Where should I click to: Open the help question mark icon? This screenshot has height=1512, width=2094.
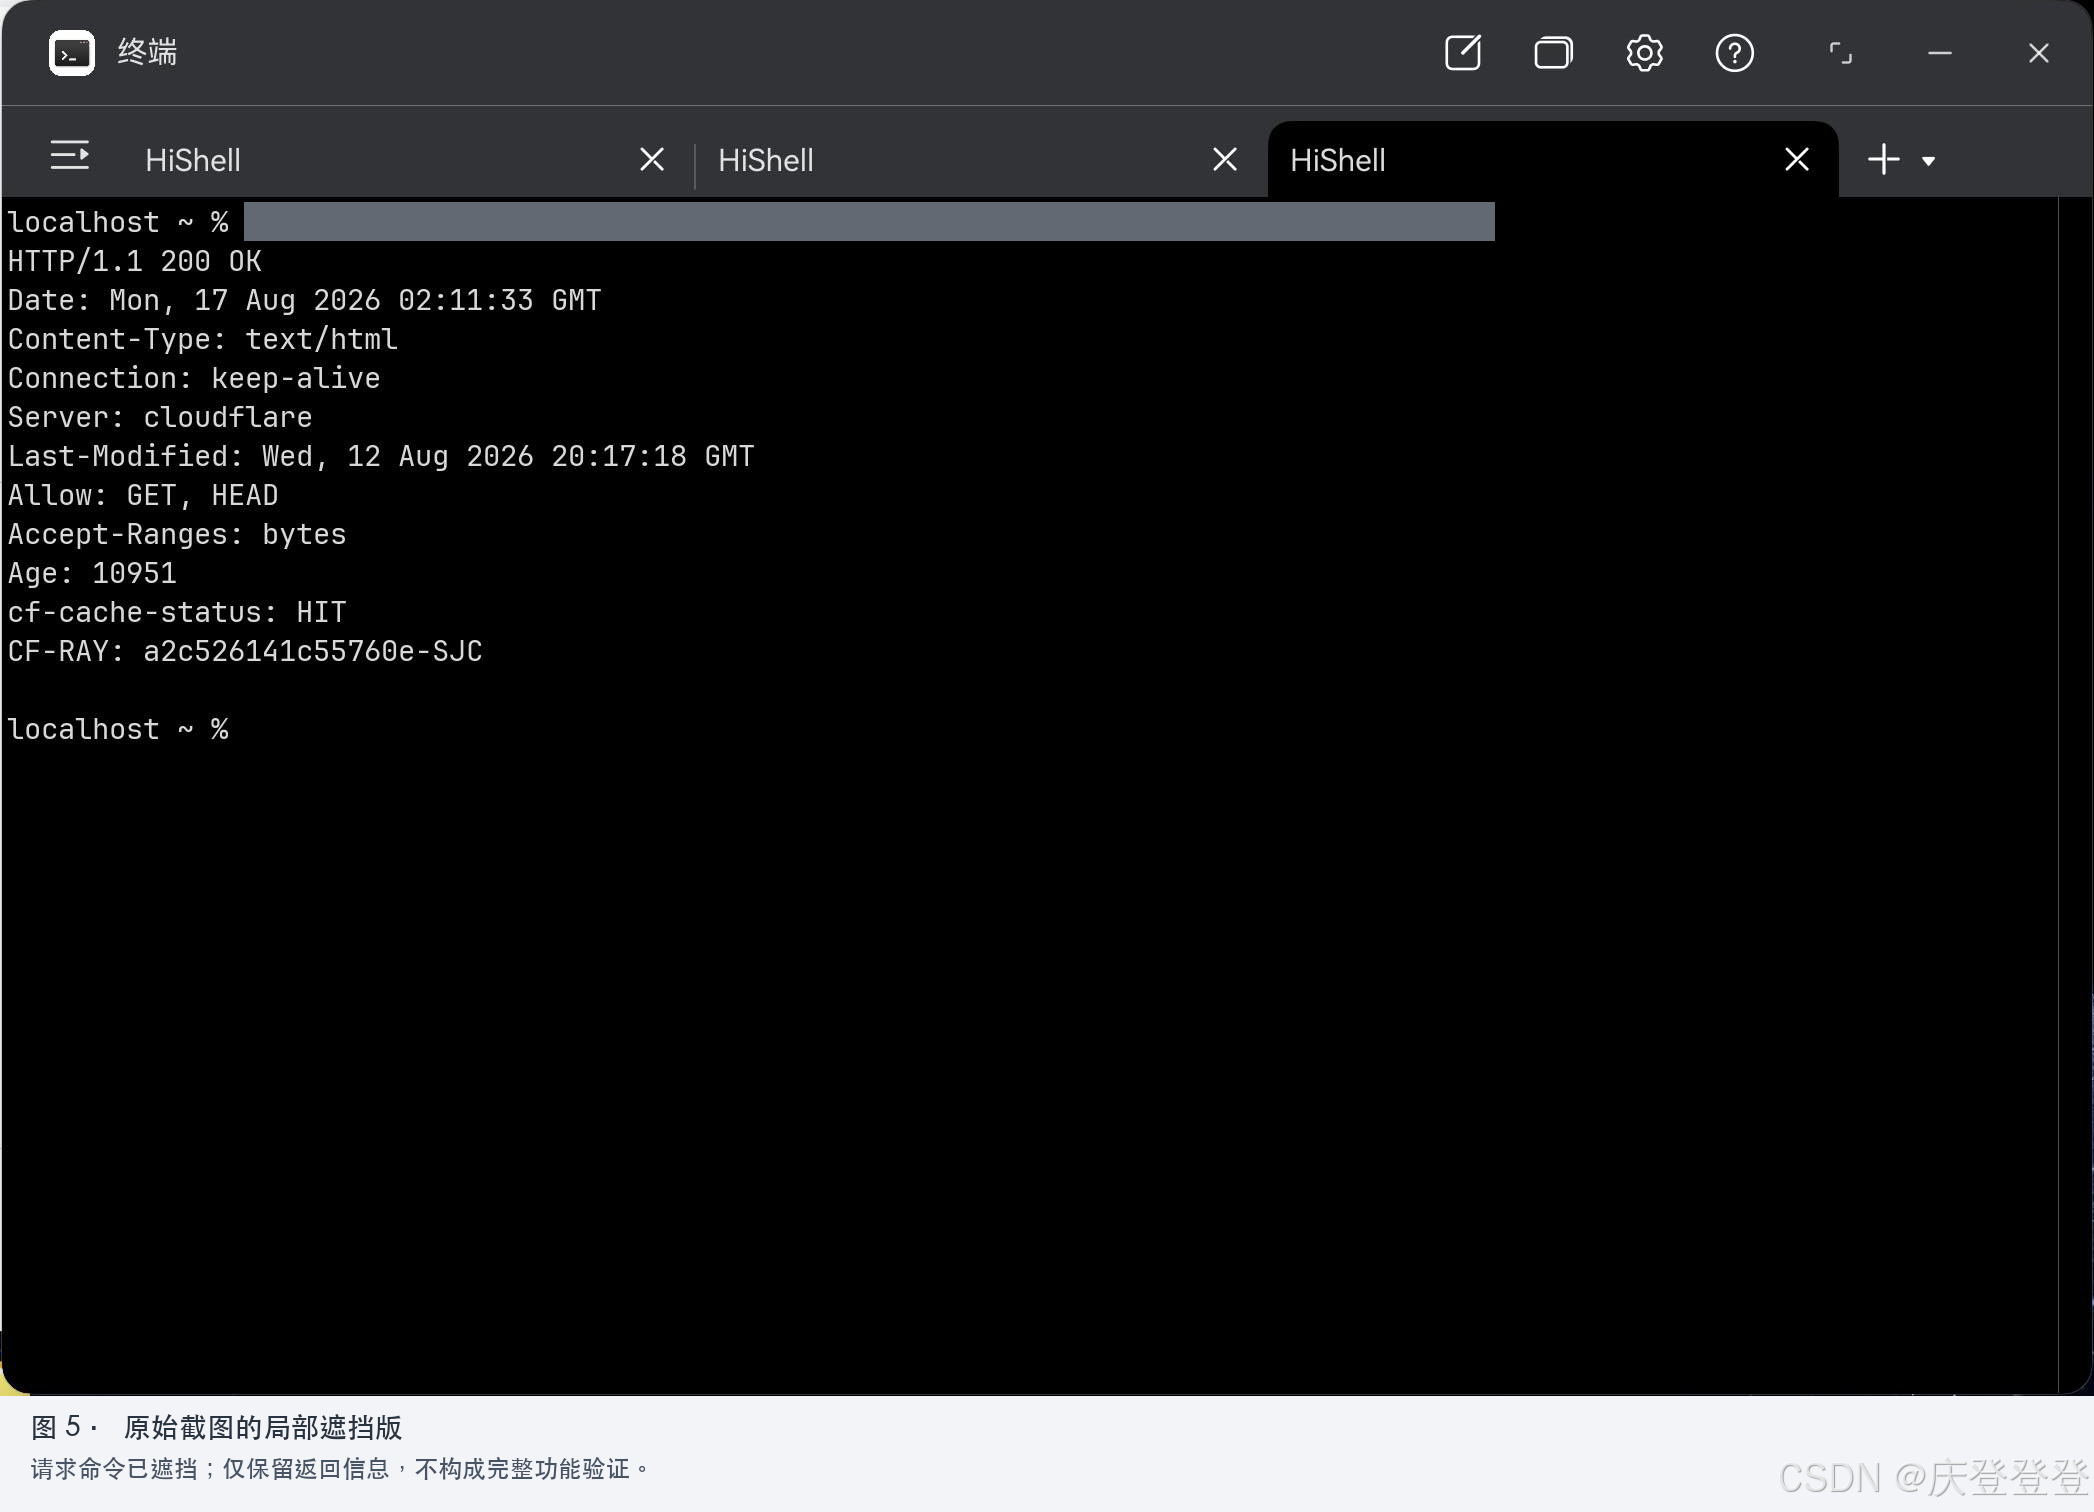[x=1734, y=53]
